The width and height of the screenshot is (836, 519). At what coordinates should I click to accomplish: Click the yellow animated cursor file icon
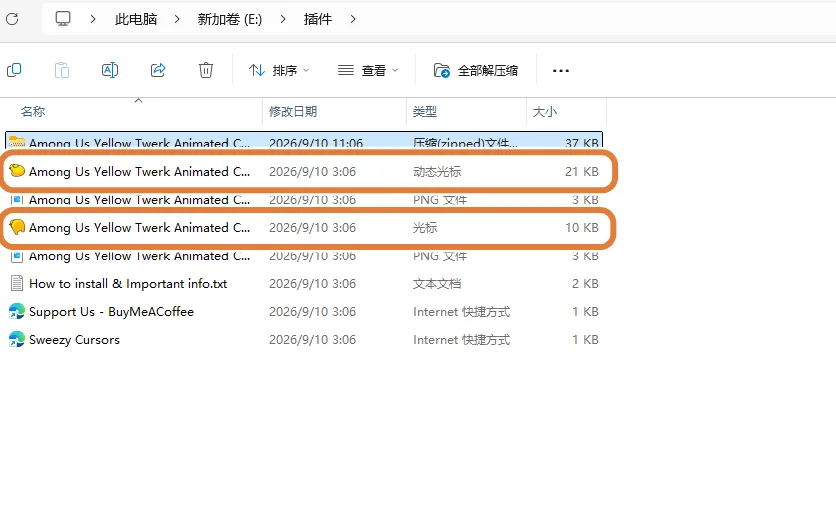(x=17, y=171)
